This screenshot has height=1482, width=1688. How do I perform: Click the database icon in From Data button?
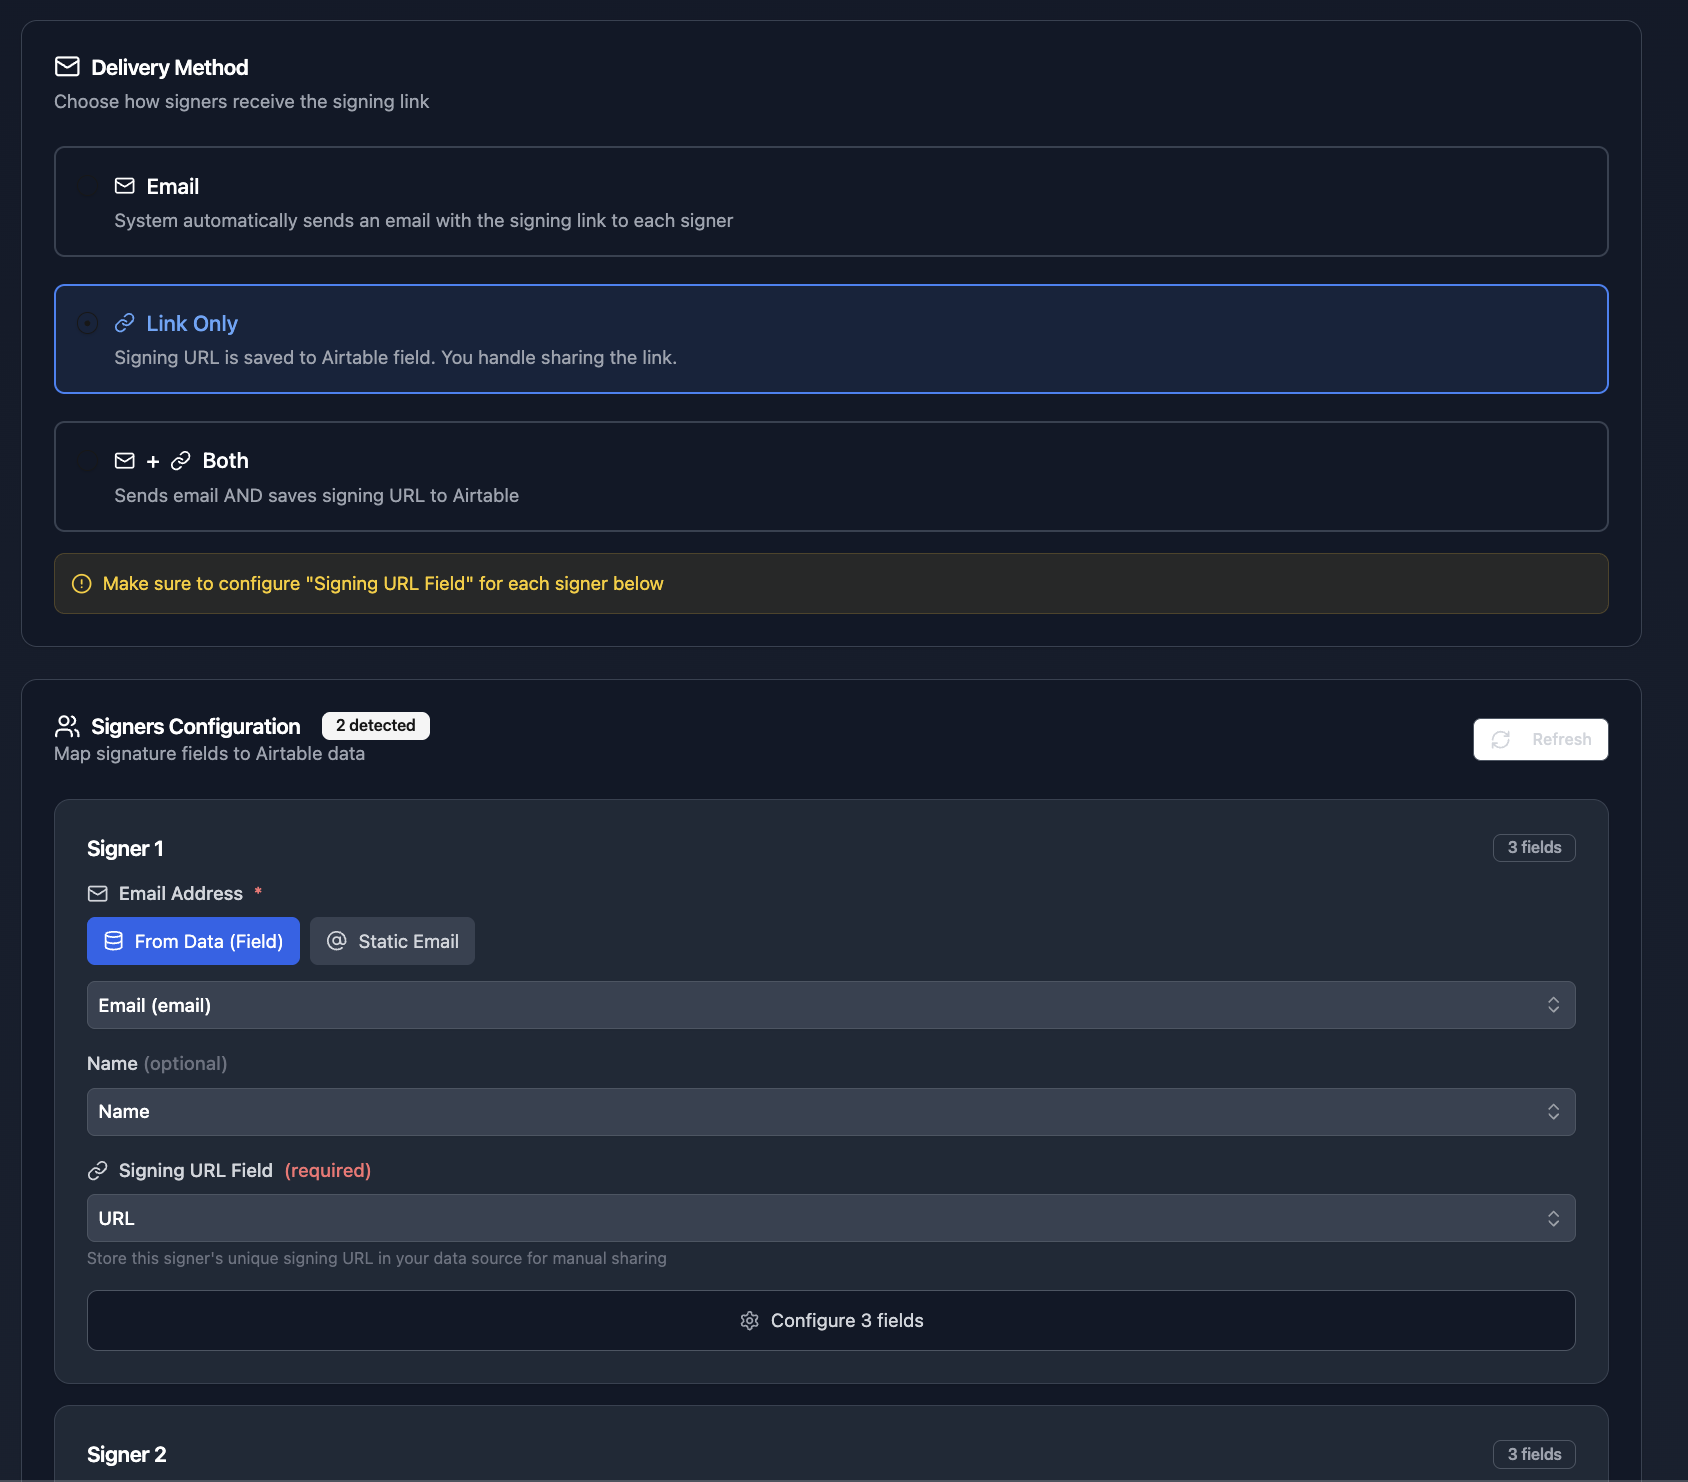click(x=114, y=942)
